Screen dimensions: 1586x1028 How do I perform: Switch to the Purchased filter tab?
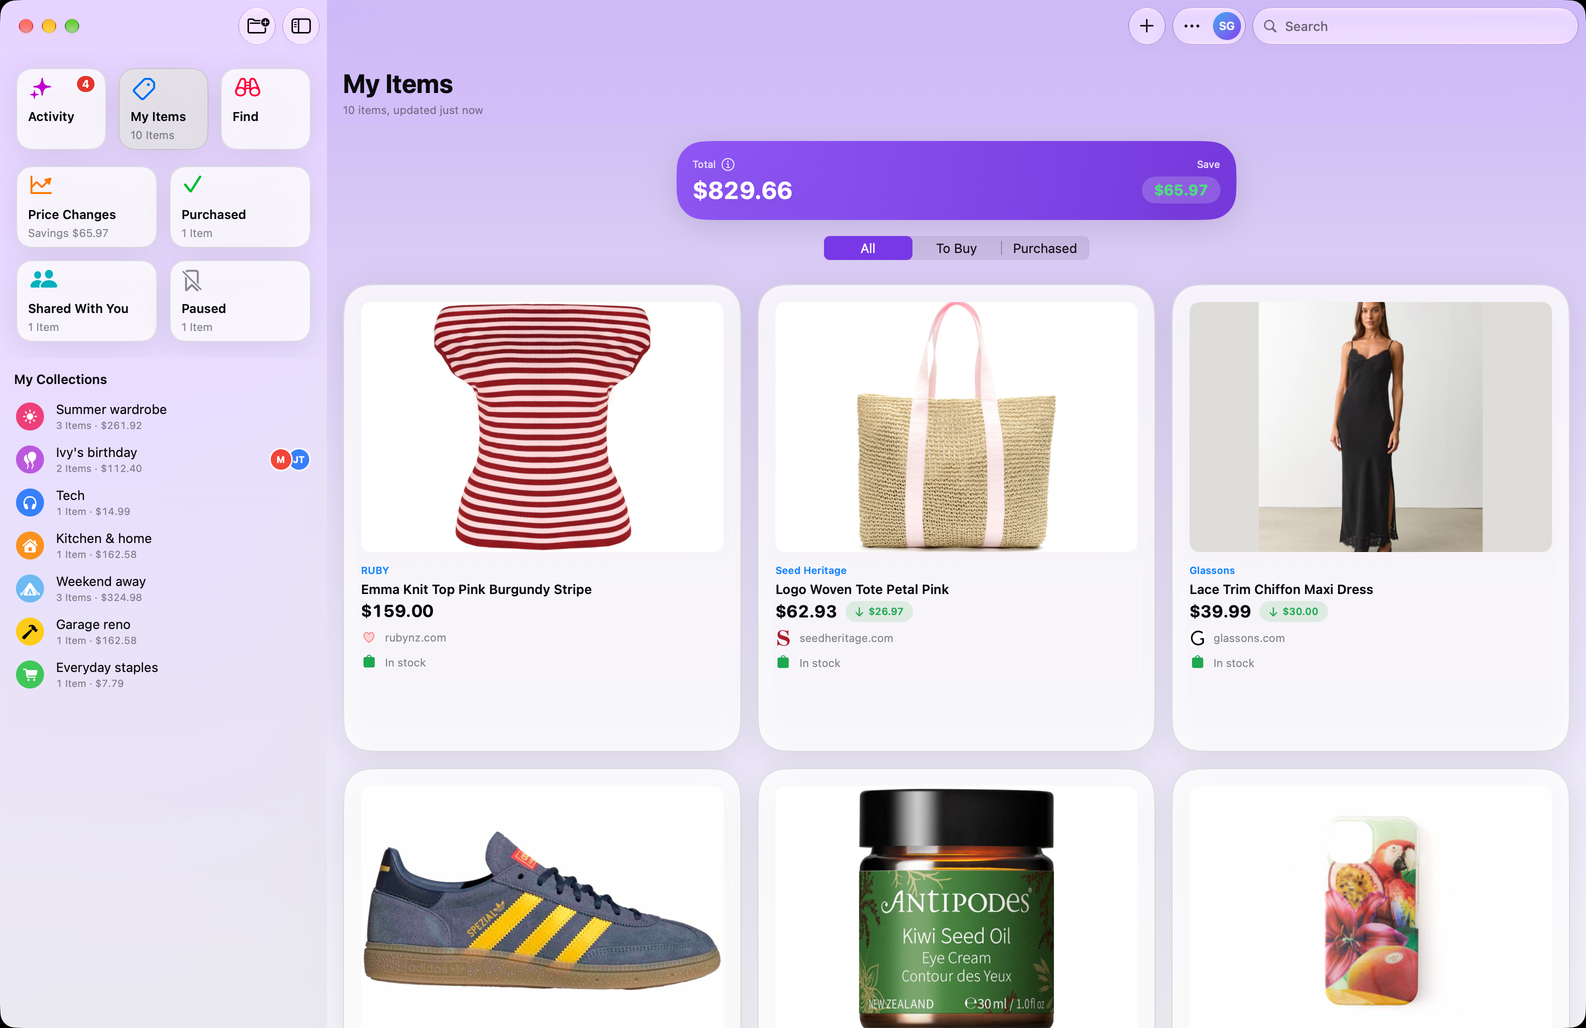pos(1044,248)
